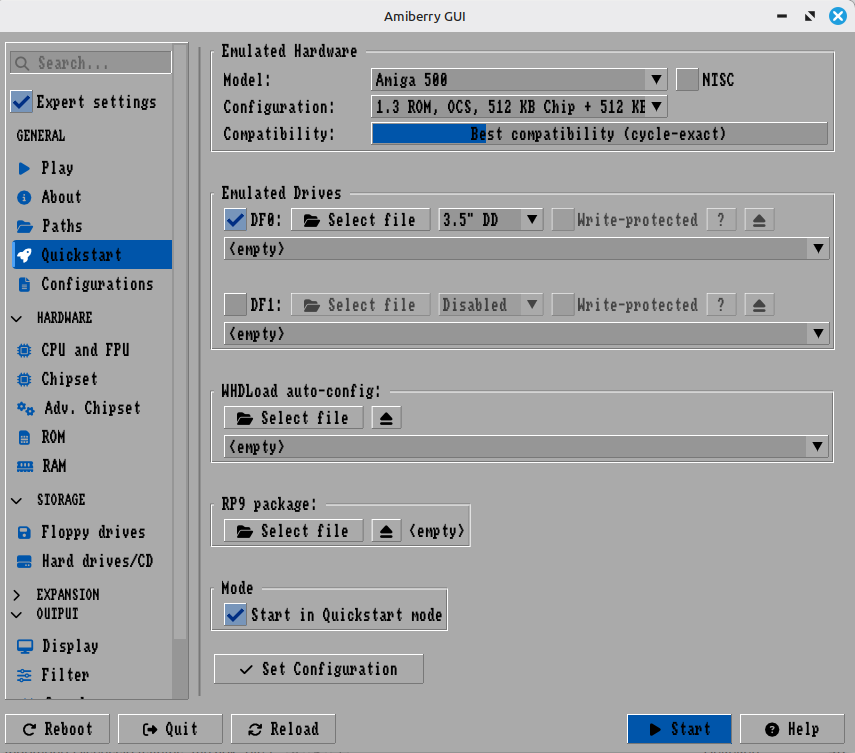Click Select file for RP9 package
This screenshot has height=753, width=855.
pyautogui.click(x=293, y=531)
